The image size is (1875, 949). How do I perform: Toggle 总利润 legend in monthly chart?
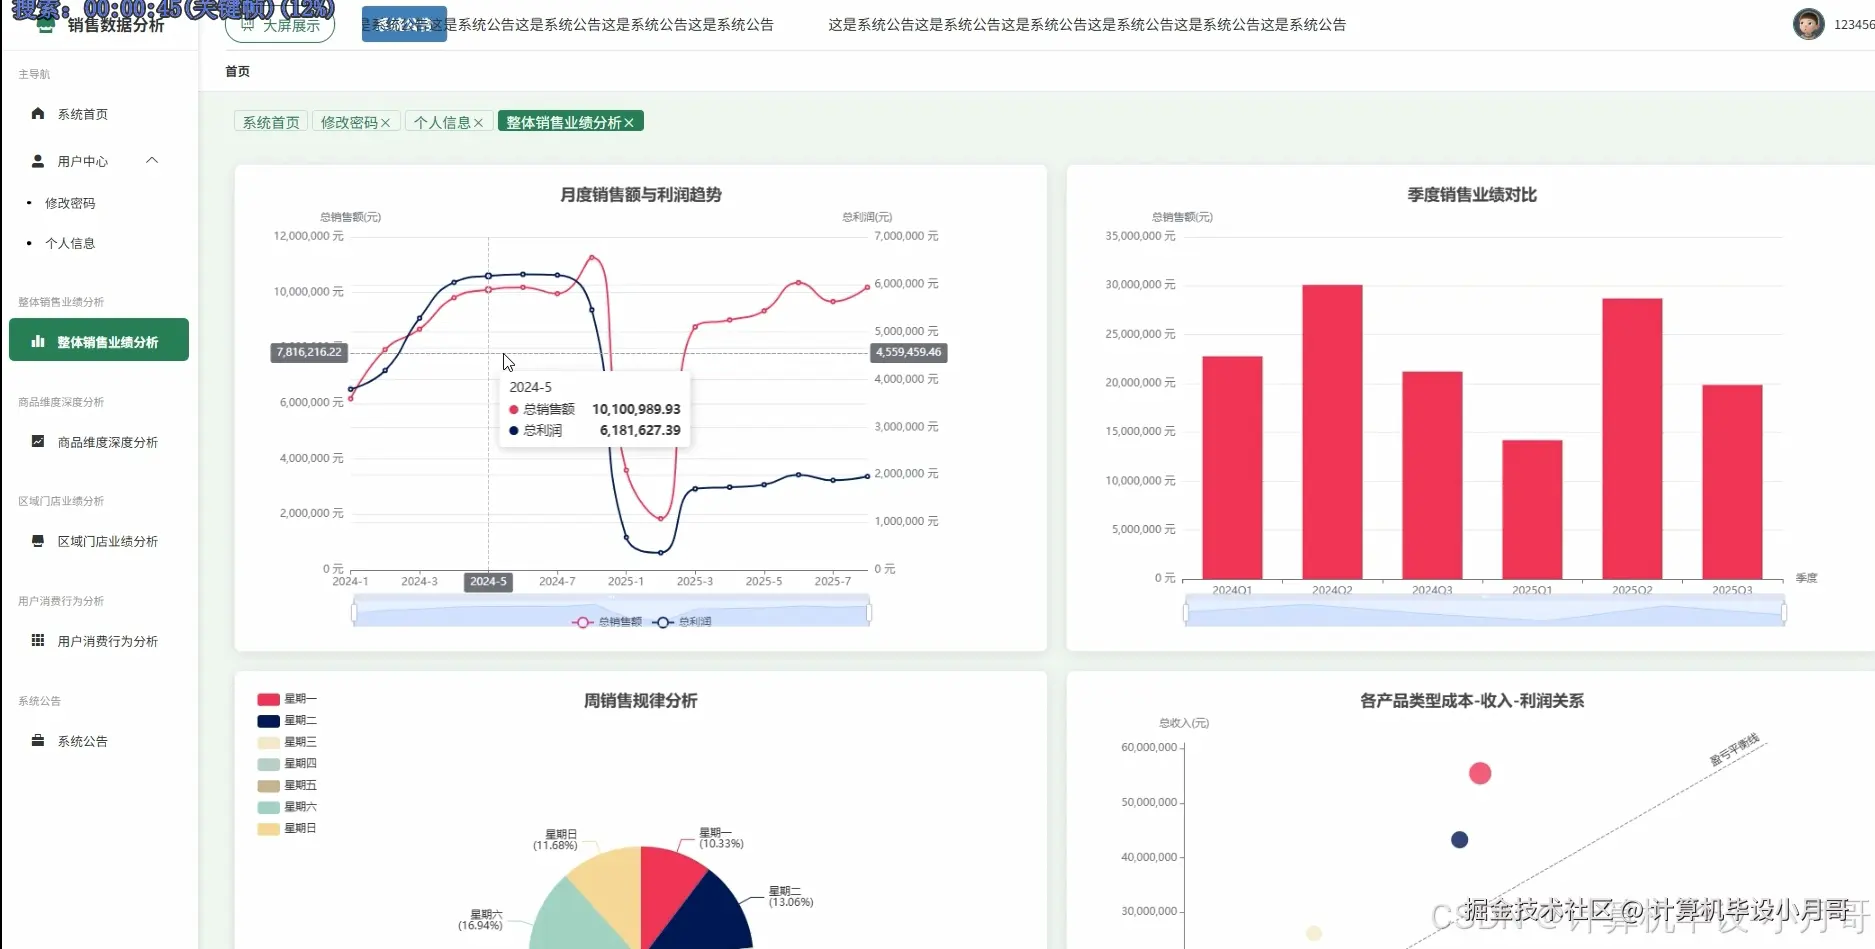coord(682,622)
